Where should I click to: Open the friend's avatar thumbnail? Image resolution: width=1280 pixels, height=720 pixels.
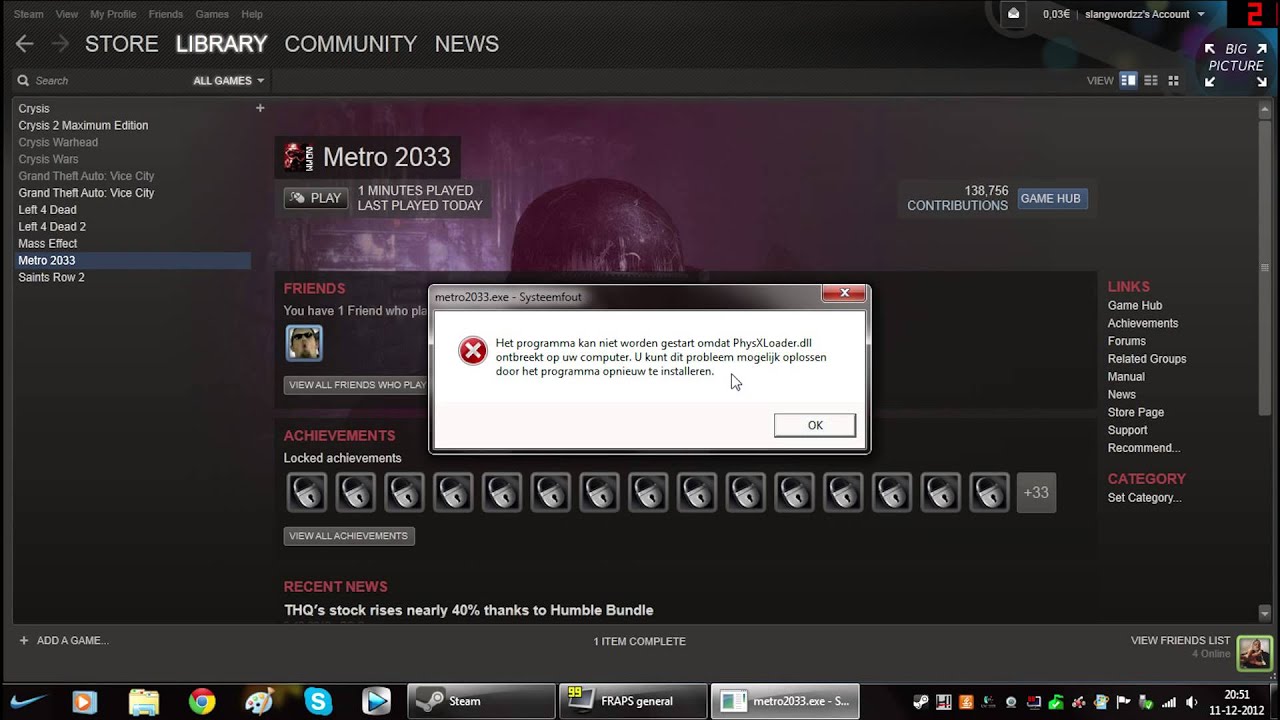(x=304, y=343)
